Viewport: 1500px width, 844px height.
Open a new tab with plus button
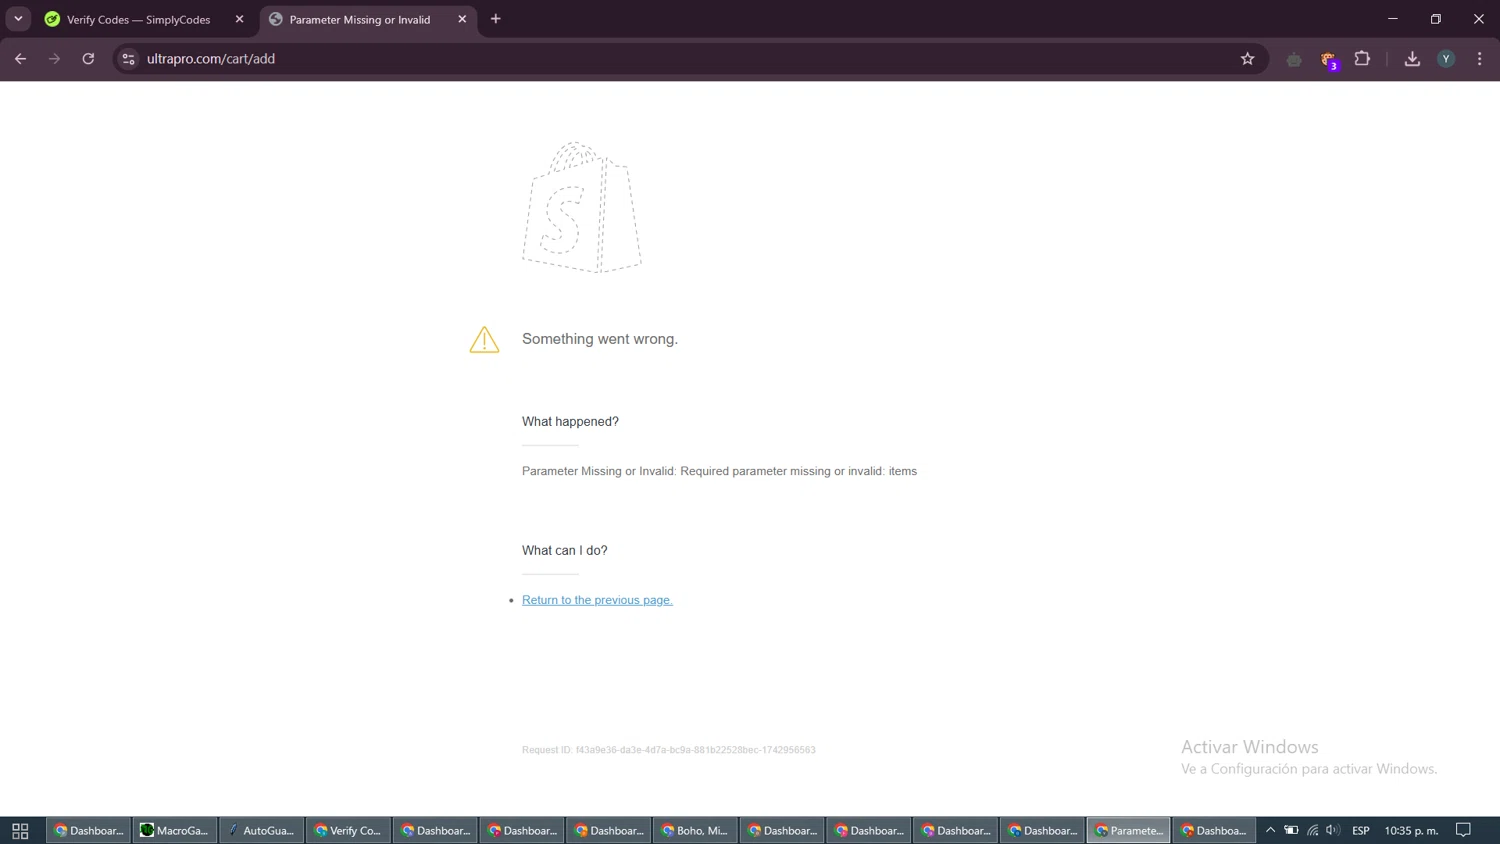(x=496, y=19)
